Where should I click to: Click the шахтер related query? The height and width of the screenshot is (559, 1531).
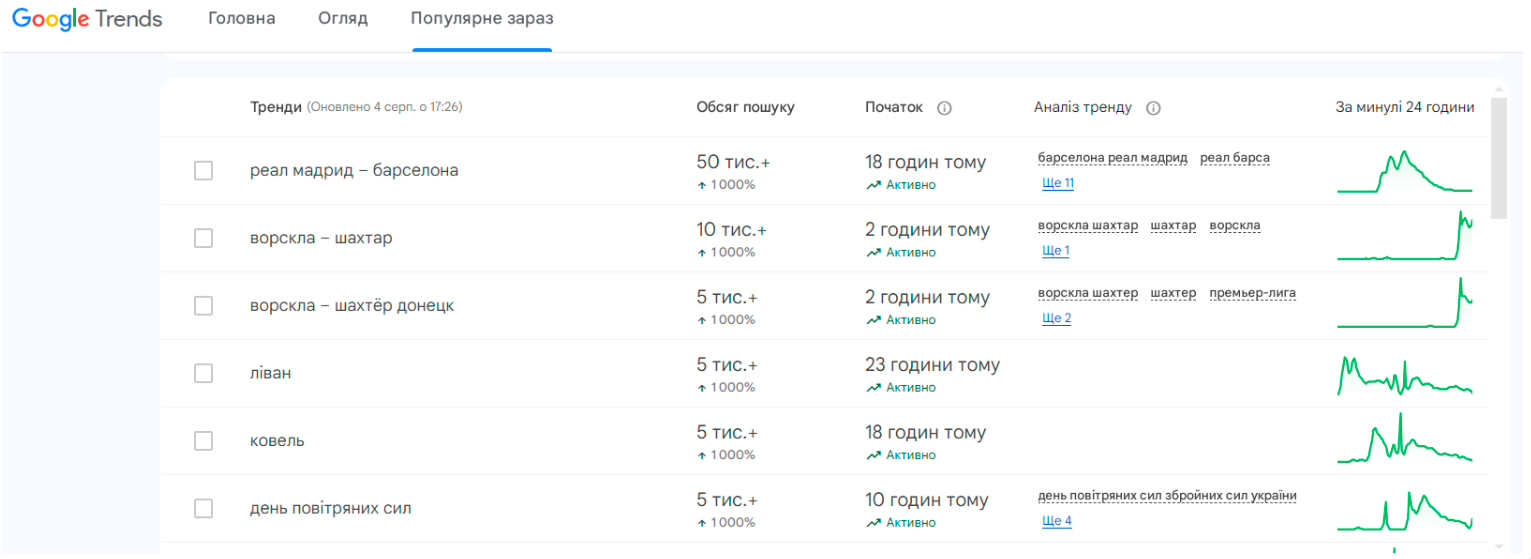point(1173,293)
